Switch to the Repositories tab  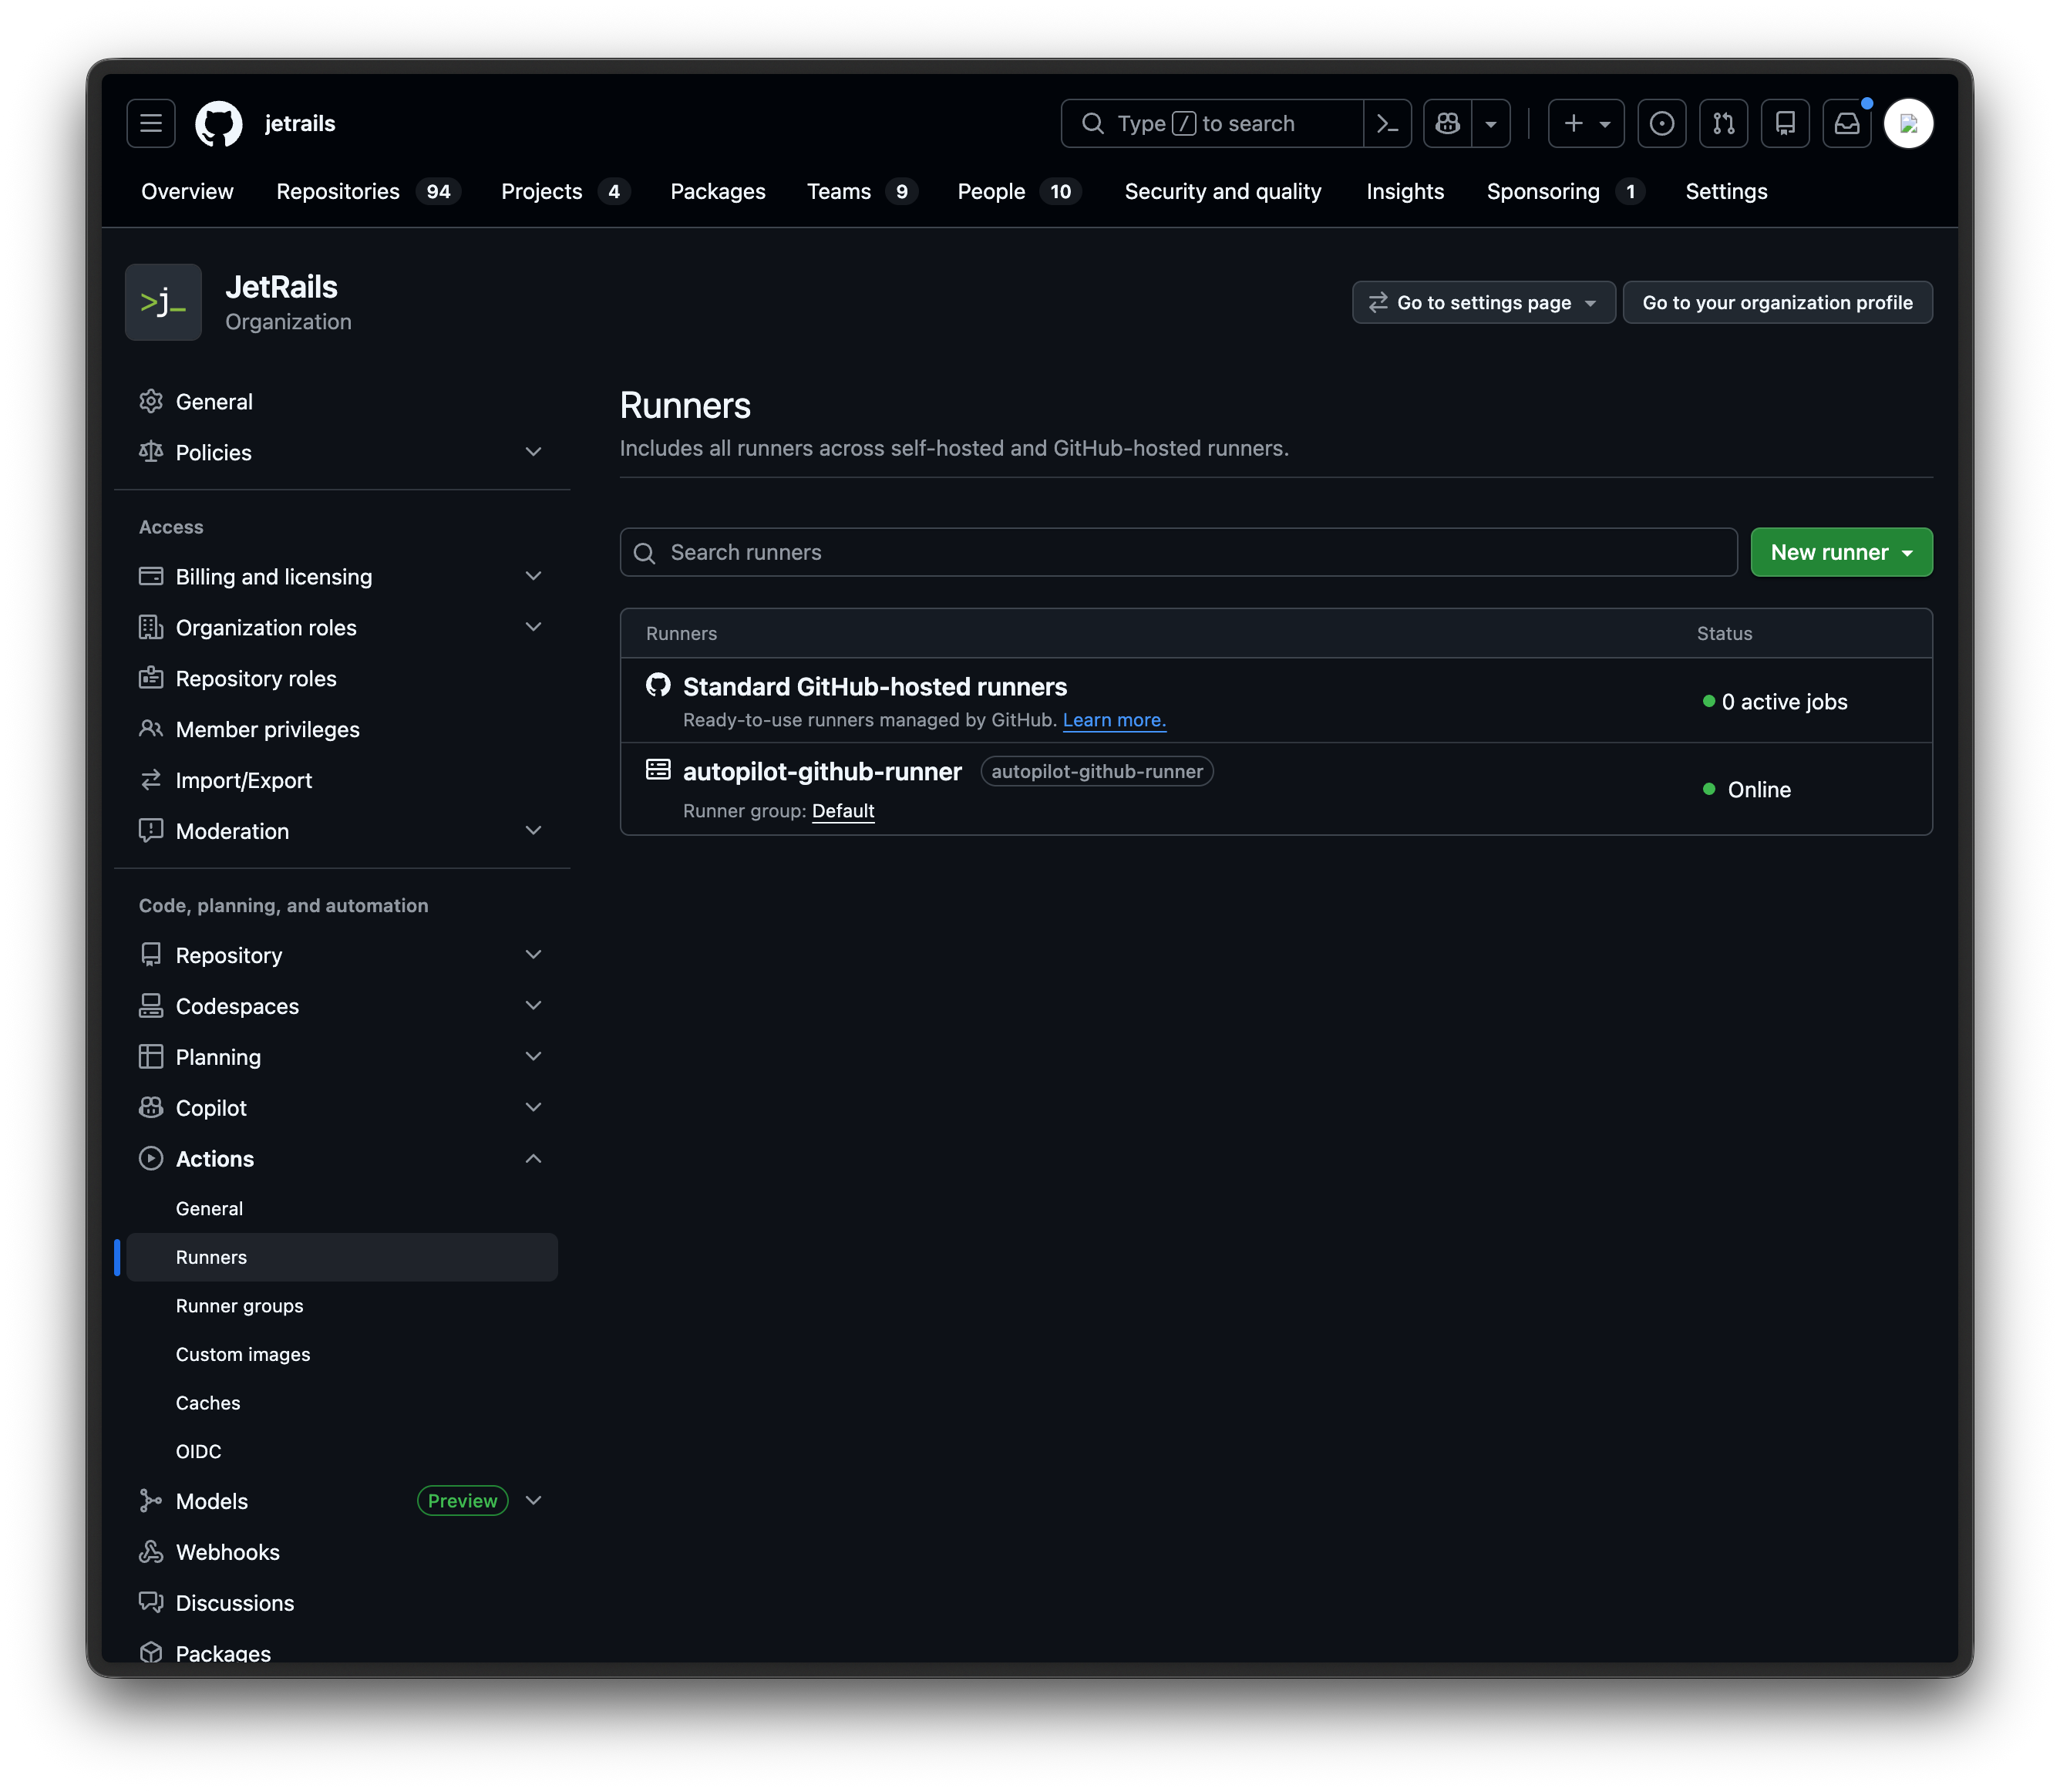367,191
